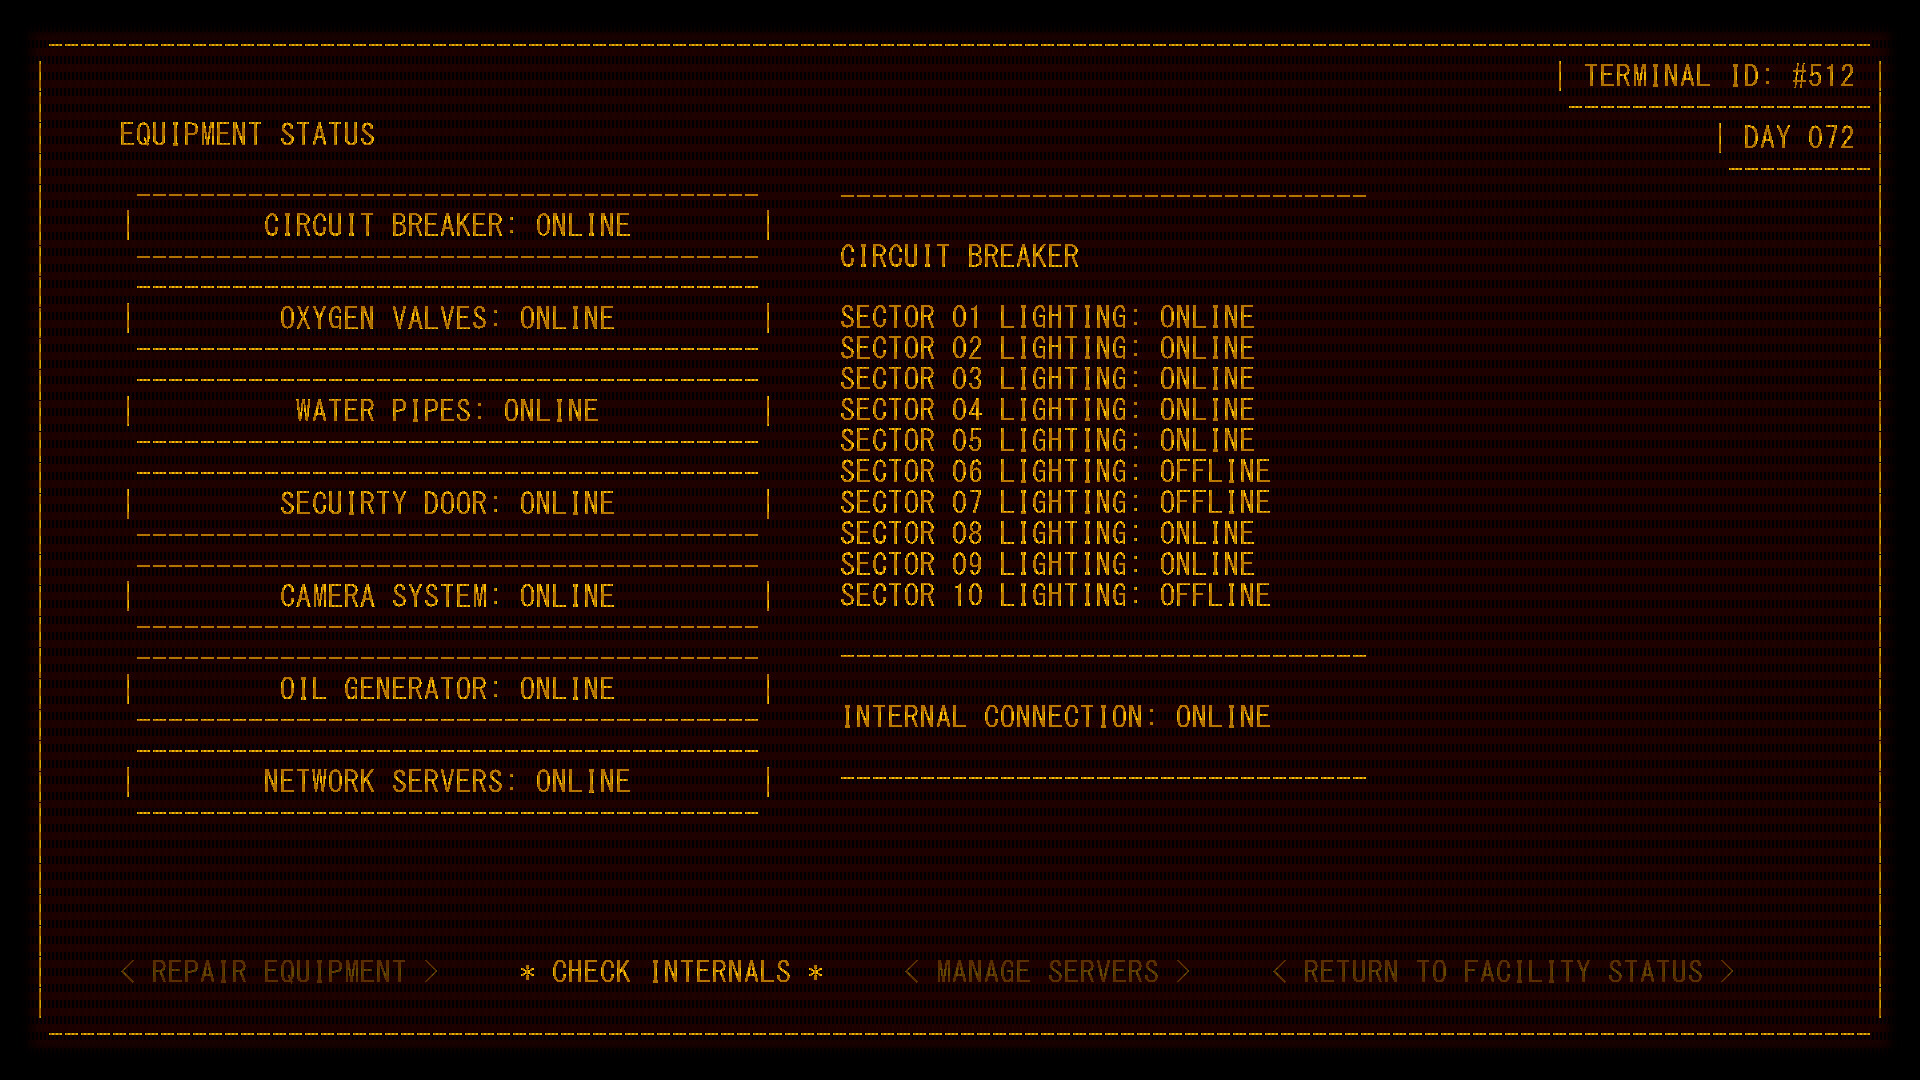1920x1080 pixels.
Task: Select NETWORK SERVERS equipment status
Action: click(x=447, y=781)
